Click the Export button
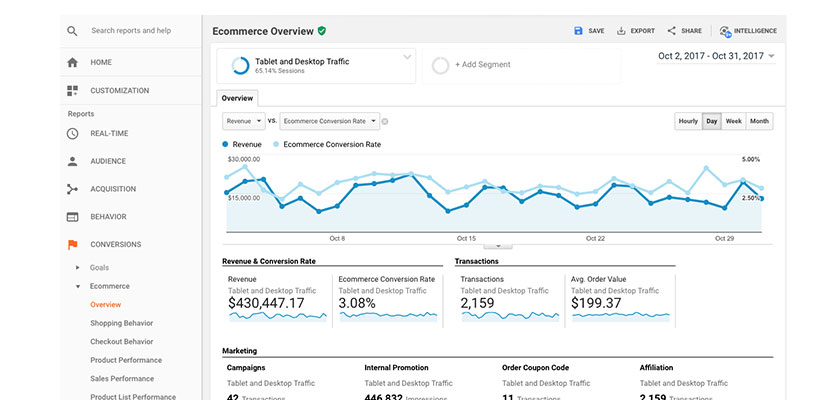This screenshot has height=400, width=840. [x=636, y=31]
